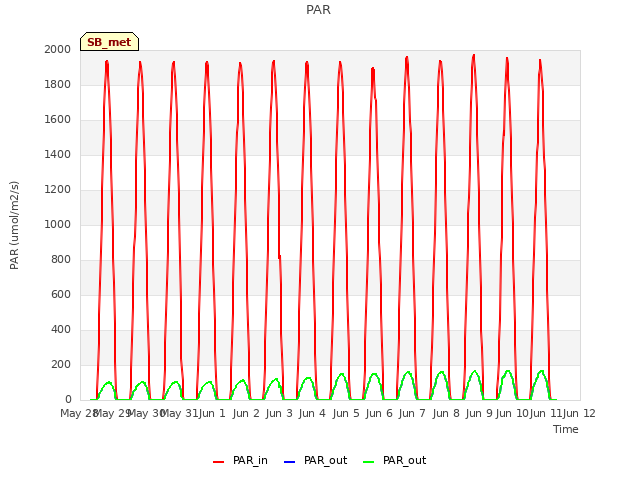Click the green PAR_out legend swatch
Viewport: 640px width, 480px height.
368,462
